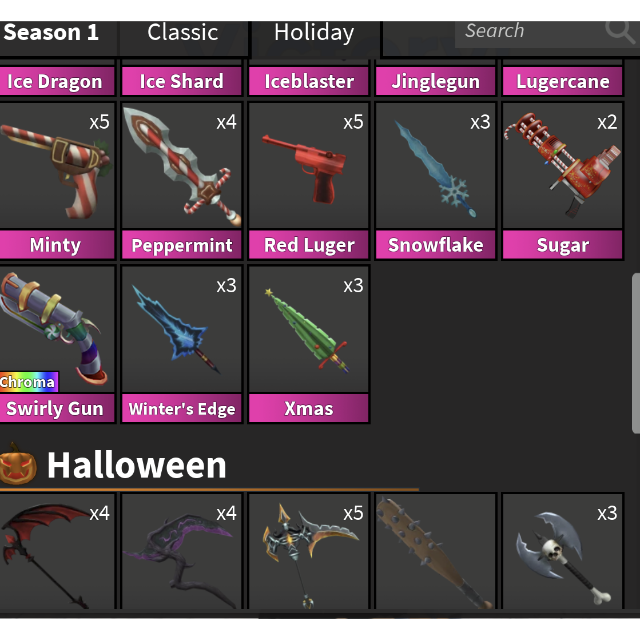Select the skull battle axe item
The width and height of the screenshot is (640, 640).
point(562,551)
